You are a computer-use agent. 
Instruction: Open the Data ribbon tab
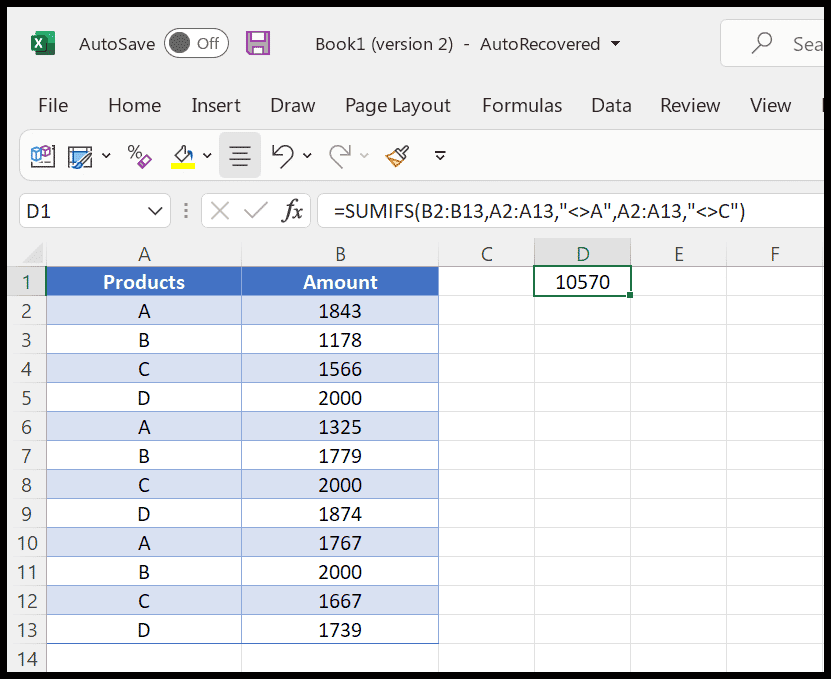tap(611, 105)
